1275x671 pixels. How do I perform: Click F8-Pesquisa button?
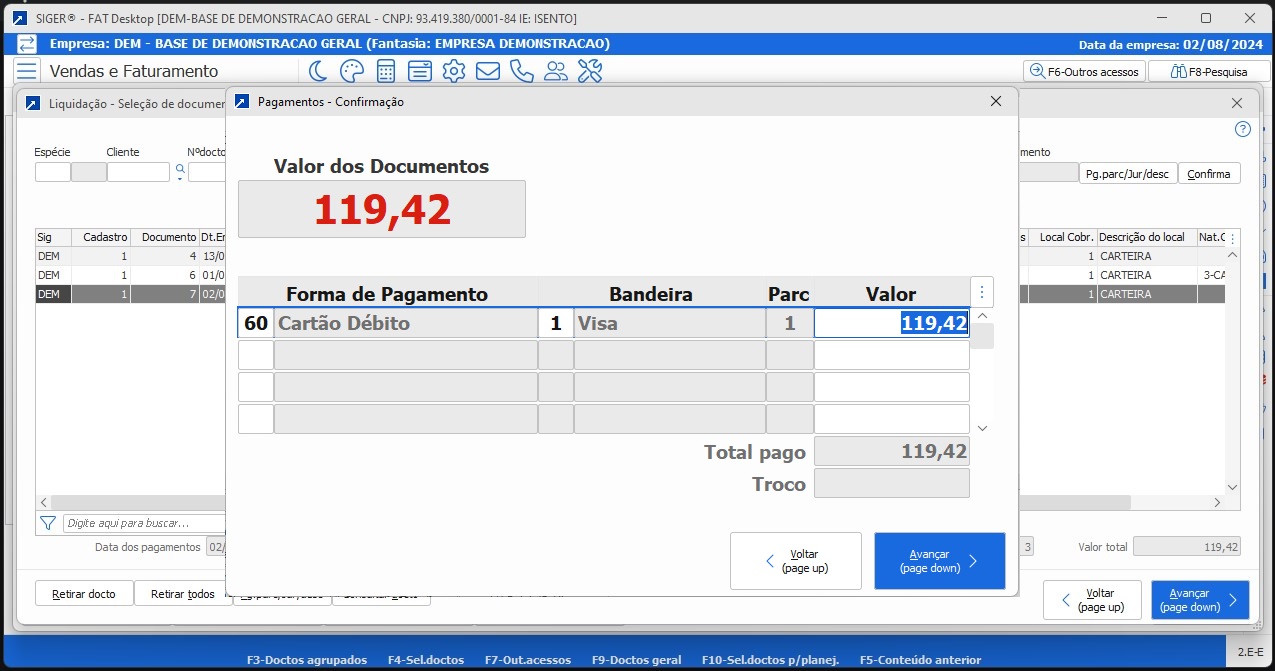coord(1209,72)
